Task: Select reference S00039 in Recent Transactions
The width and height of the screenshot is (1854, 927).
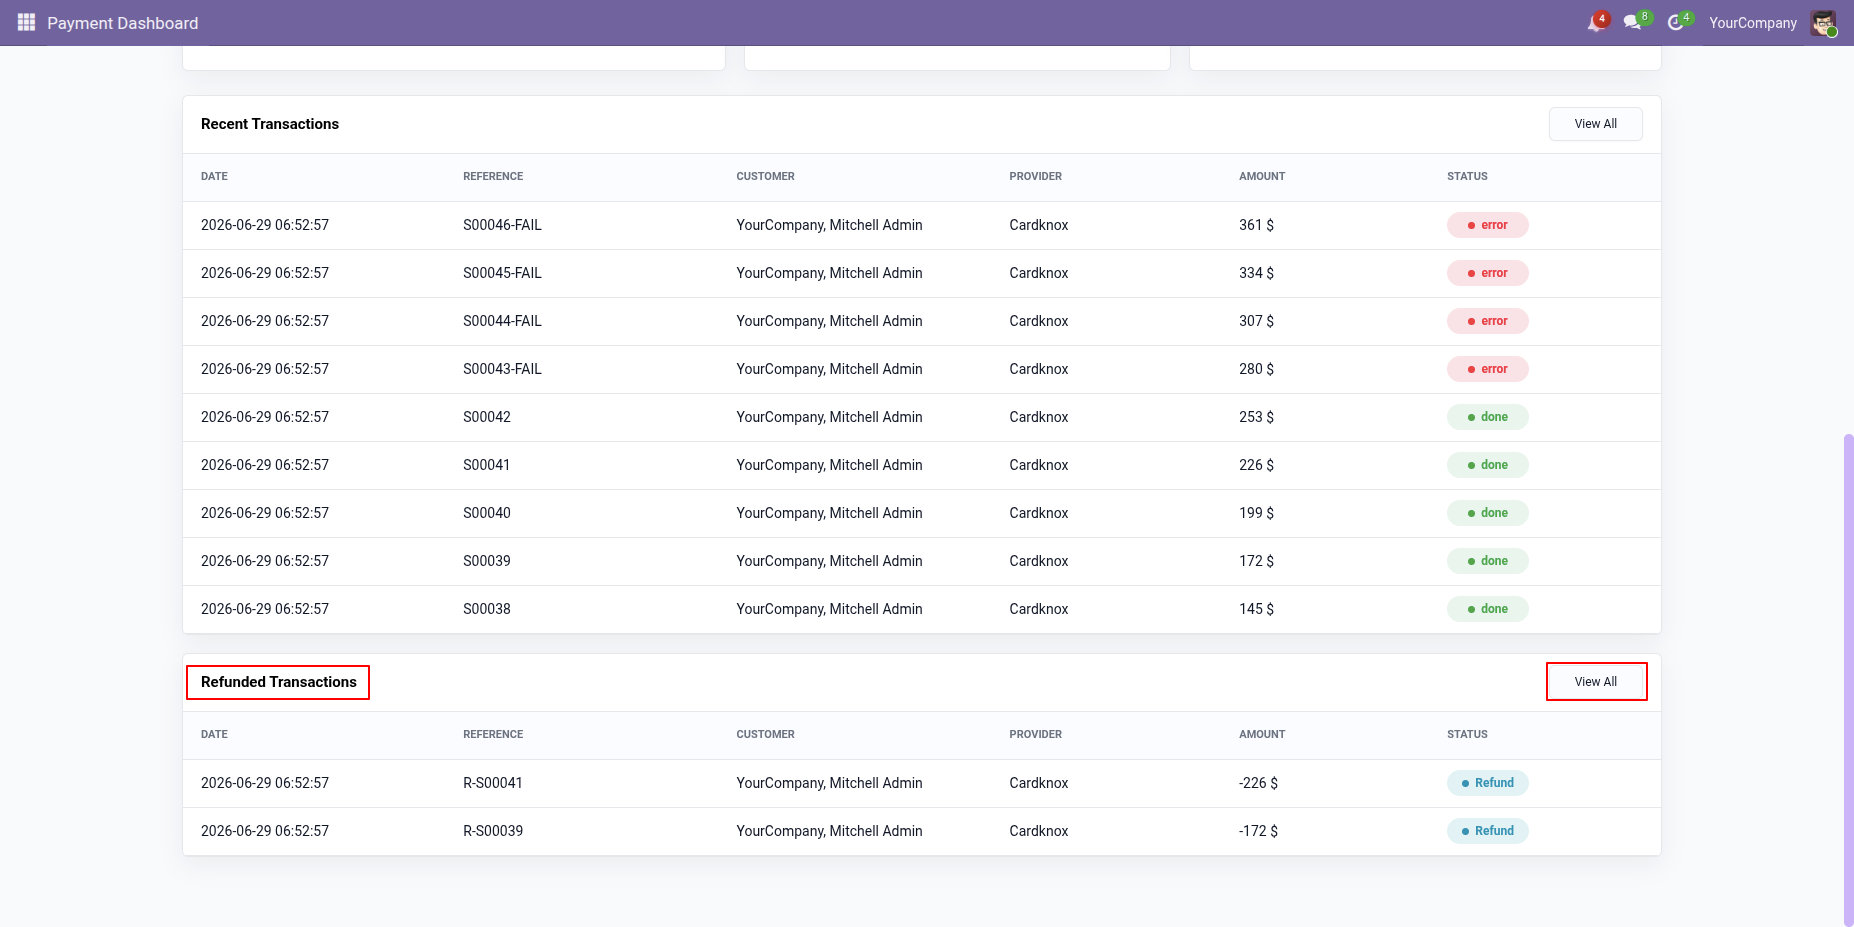Action: click(x=487, y=561)
